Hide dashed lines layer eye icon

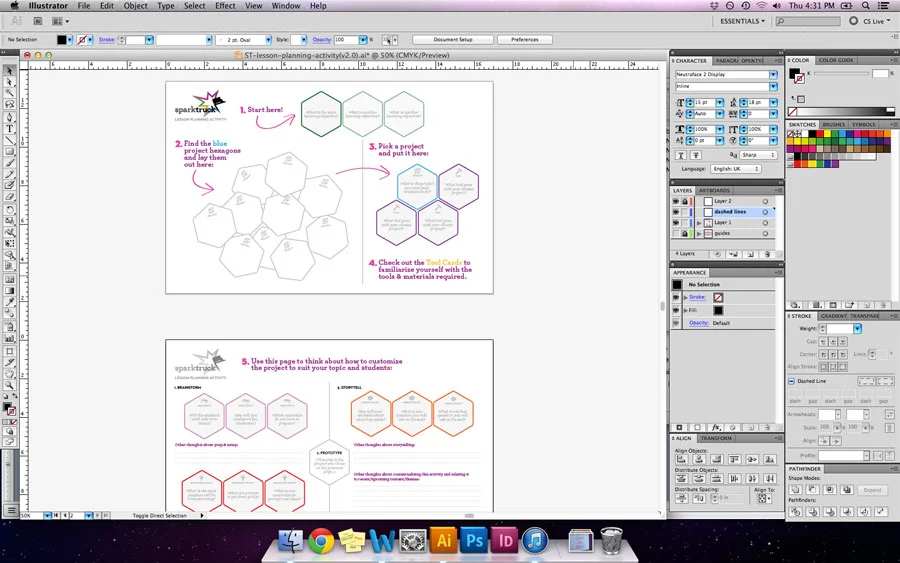pos(676,212)
